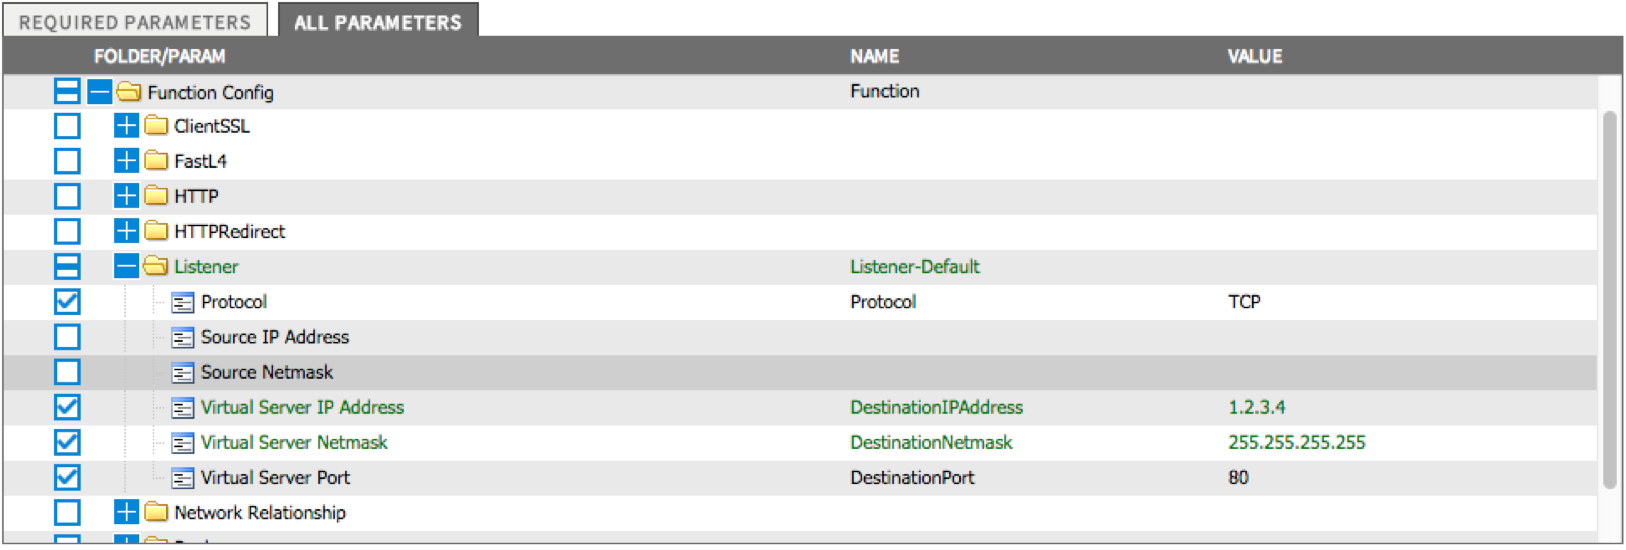Expand the Network Relationship folder
Viewport: 1626px width, 550px height.
pos(126,513)
